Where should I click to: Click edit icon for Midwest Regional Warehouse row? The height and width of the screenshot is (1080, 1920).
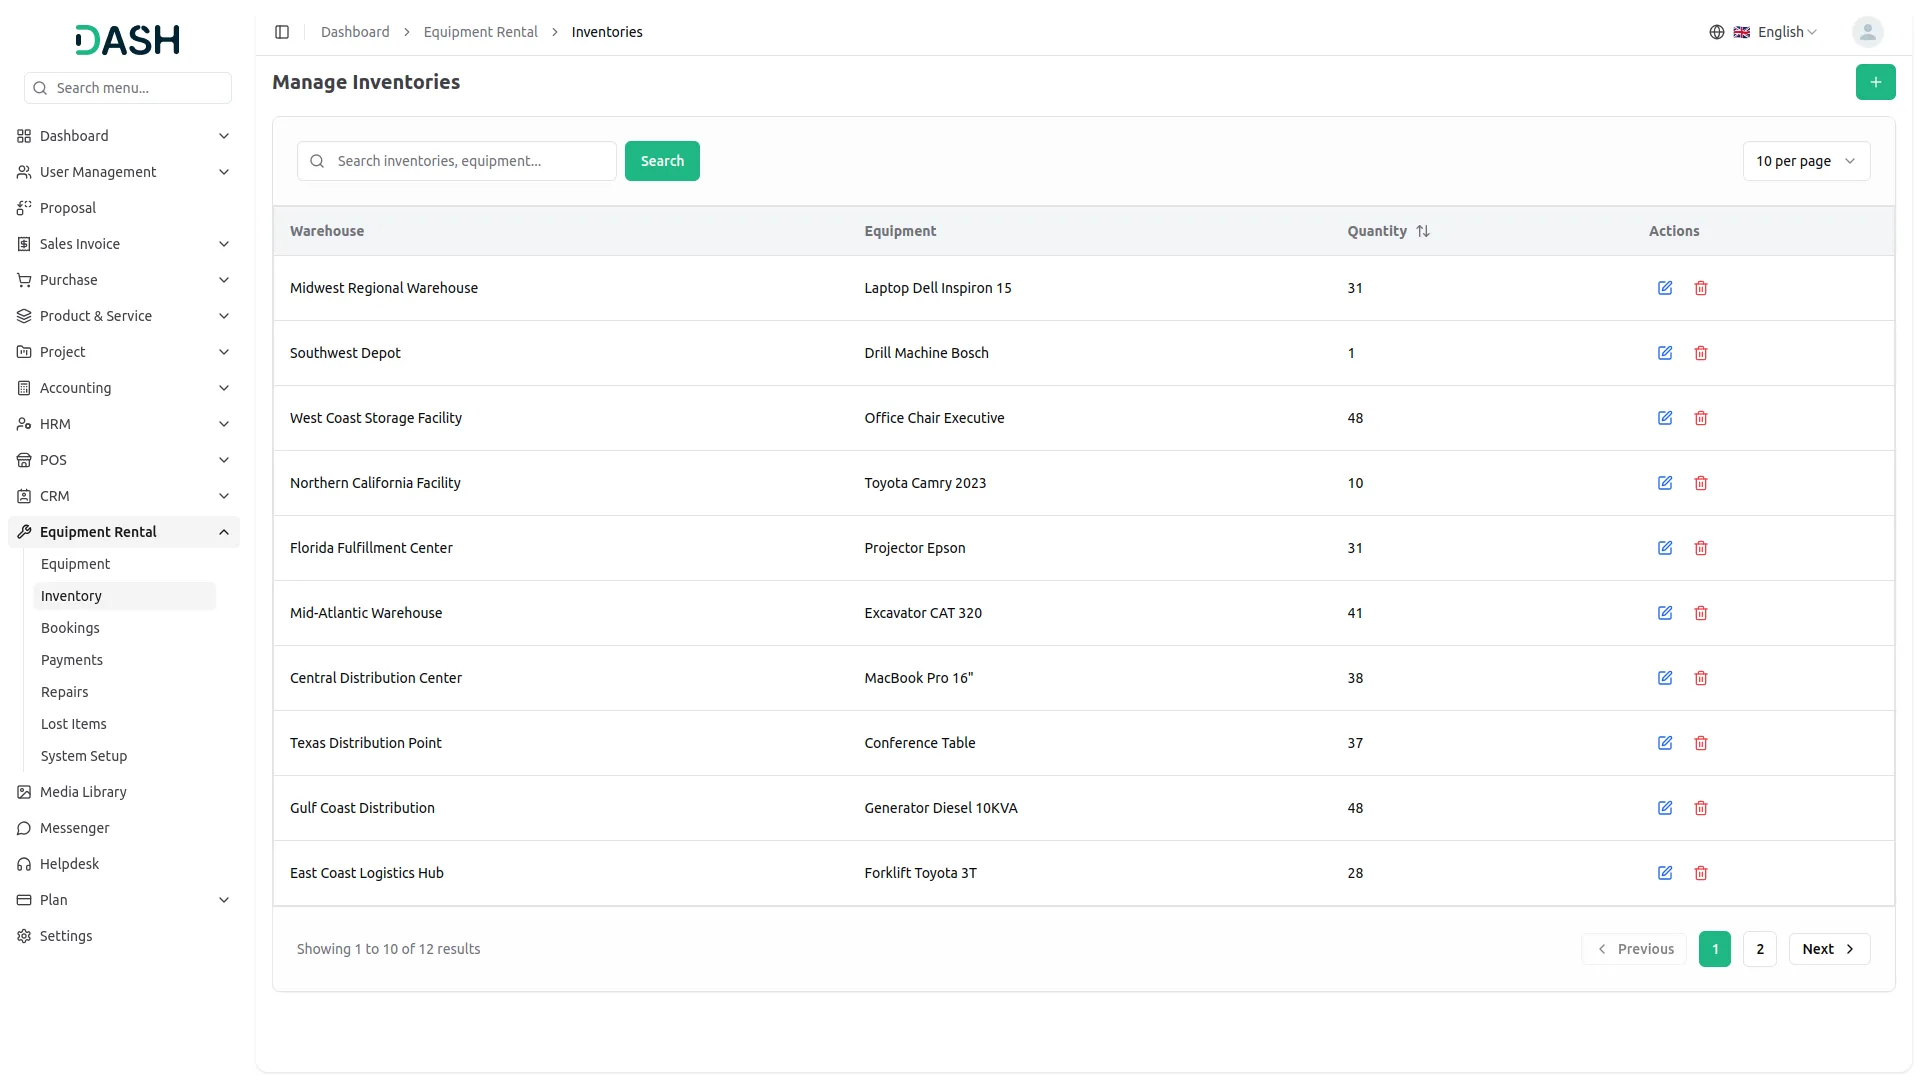tap(1665, 288)
